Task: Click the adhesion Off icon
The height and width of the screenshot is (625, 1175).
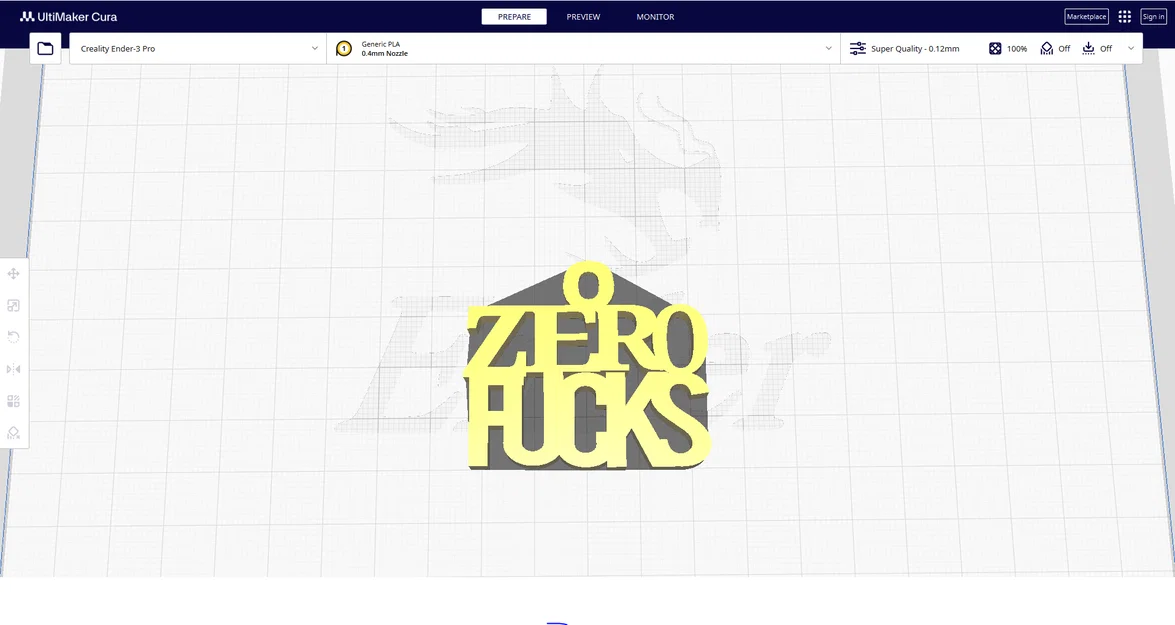Action: (x=1088, y=49)
